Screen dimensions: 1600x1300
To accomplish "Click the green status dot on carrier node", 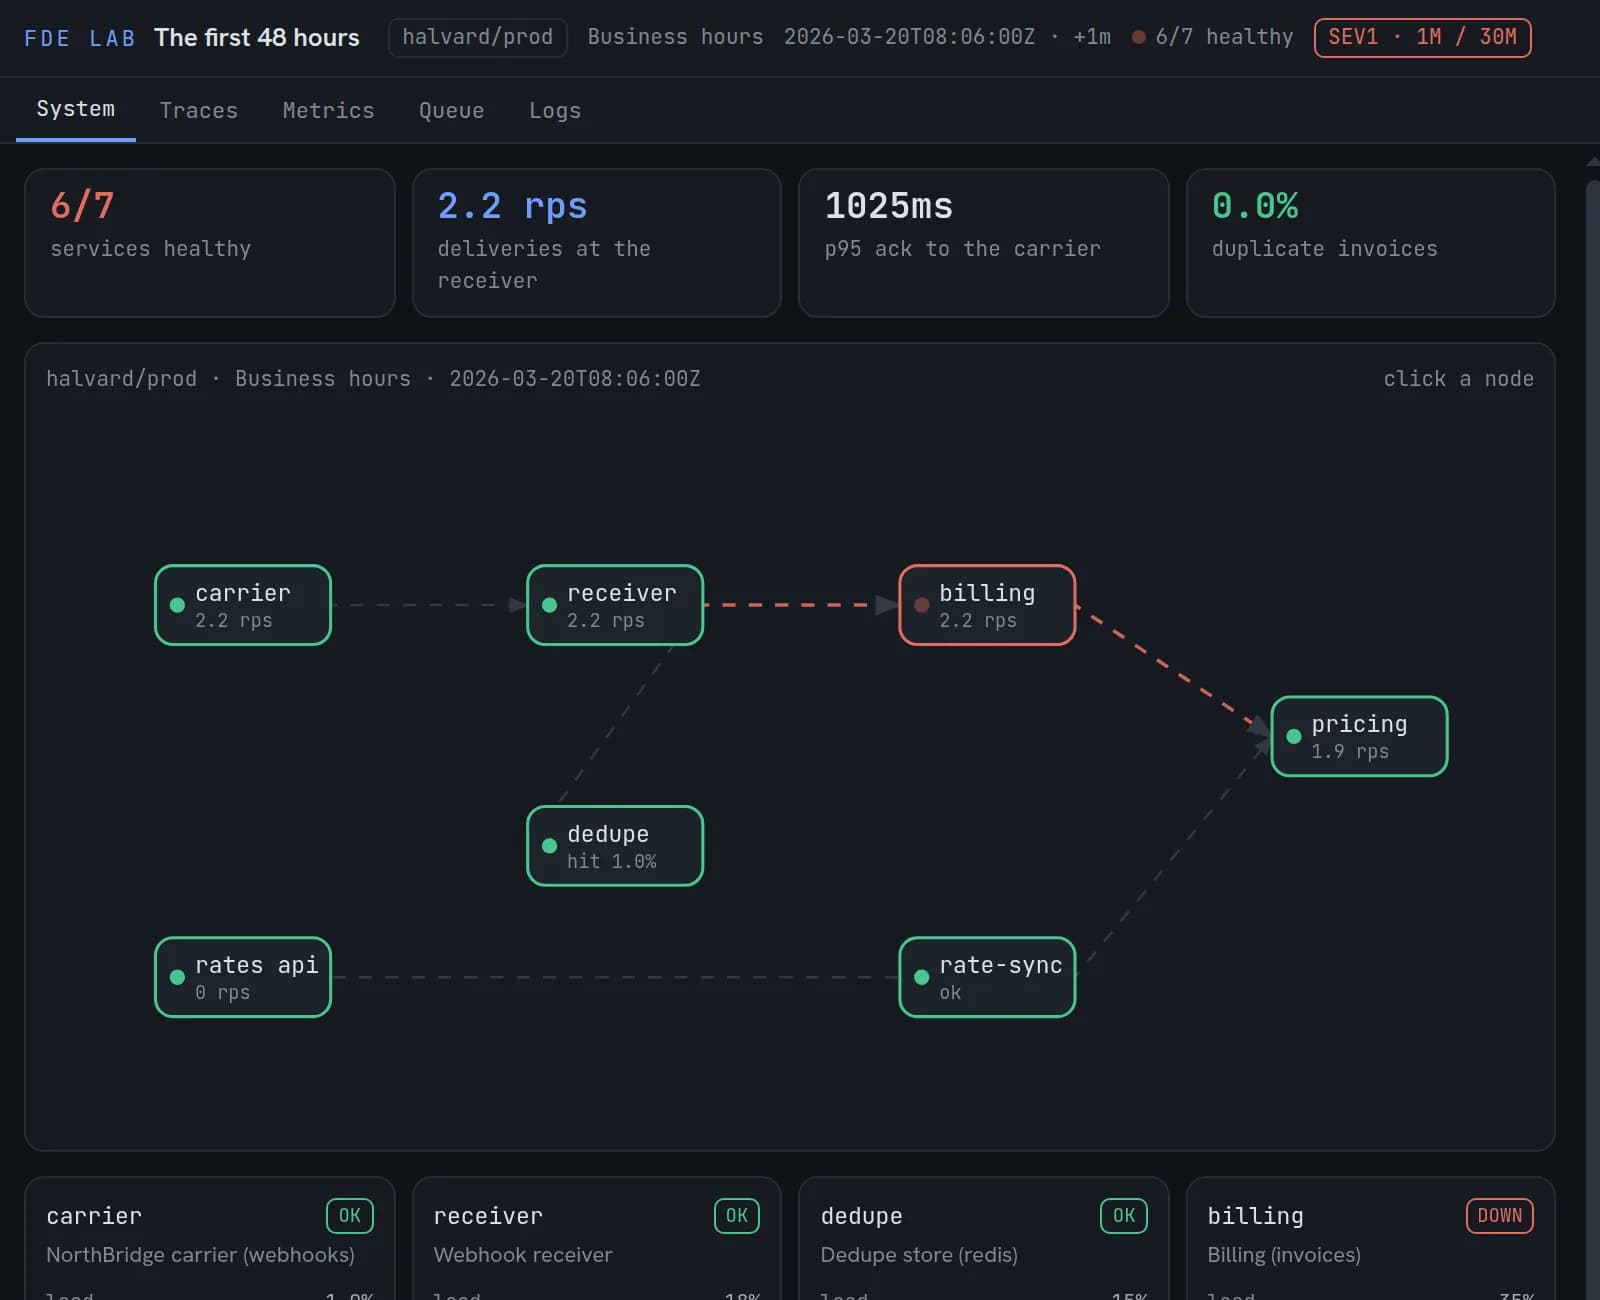I will click(177, 605).
